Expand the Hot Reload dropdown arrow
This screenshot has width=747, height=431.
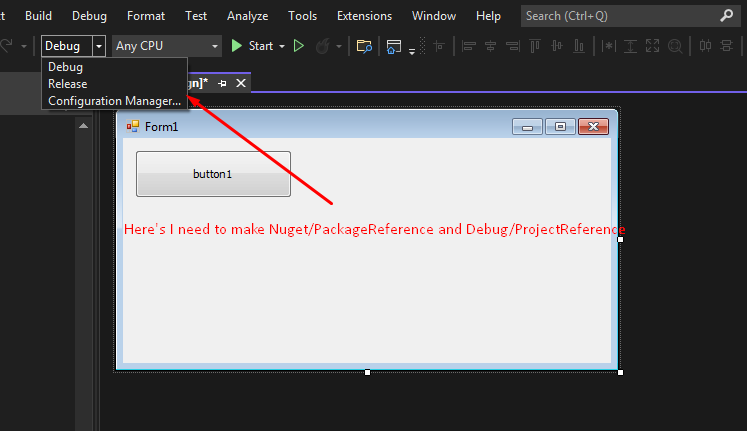pyautogui.click(x=339, y=46)
